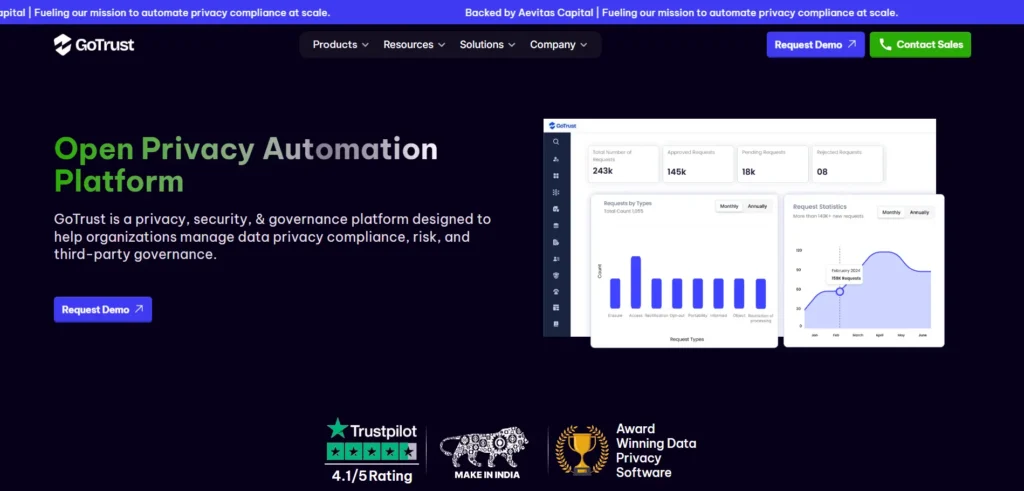Select Annually in Request Statistics chart
The height and width of the screenshot is (491, 1024).
tap(920, 212)
